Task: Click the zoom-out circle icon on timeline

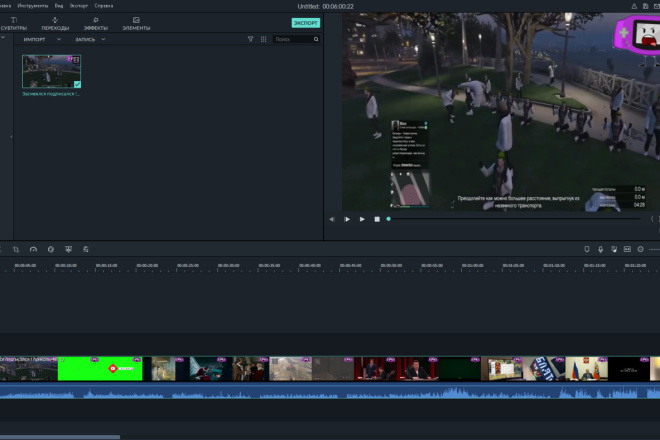Action: [641, 249]
